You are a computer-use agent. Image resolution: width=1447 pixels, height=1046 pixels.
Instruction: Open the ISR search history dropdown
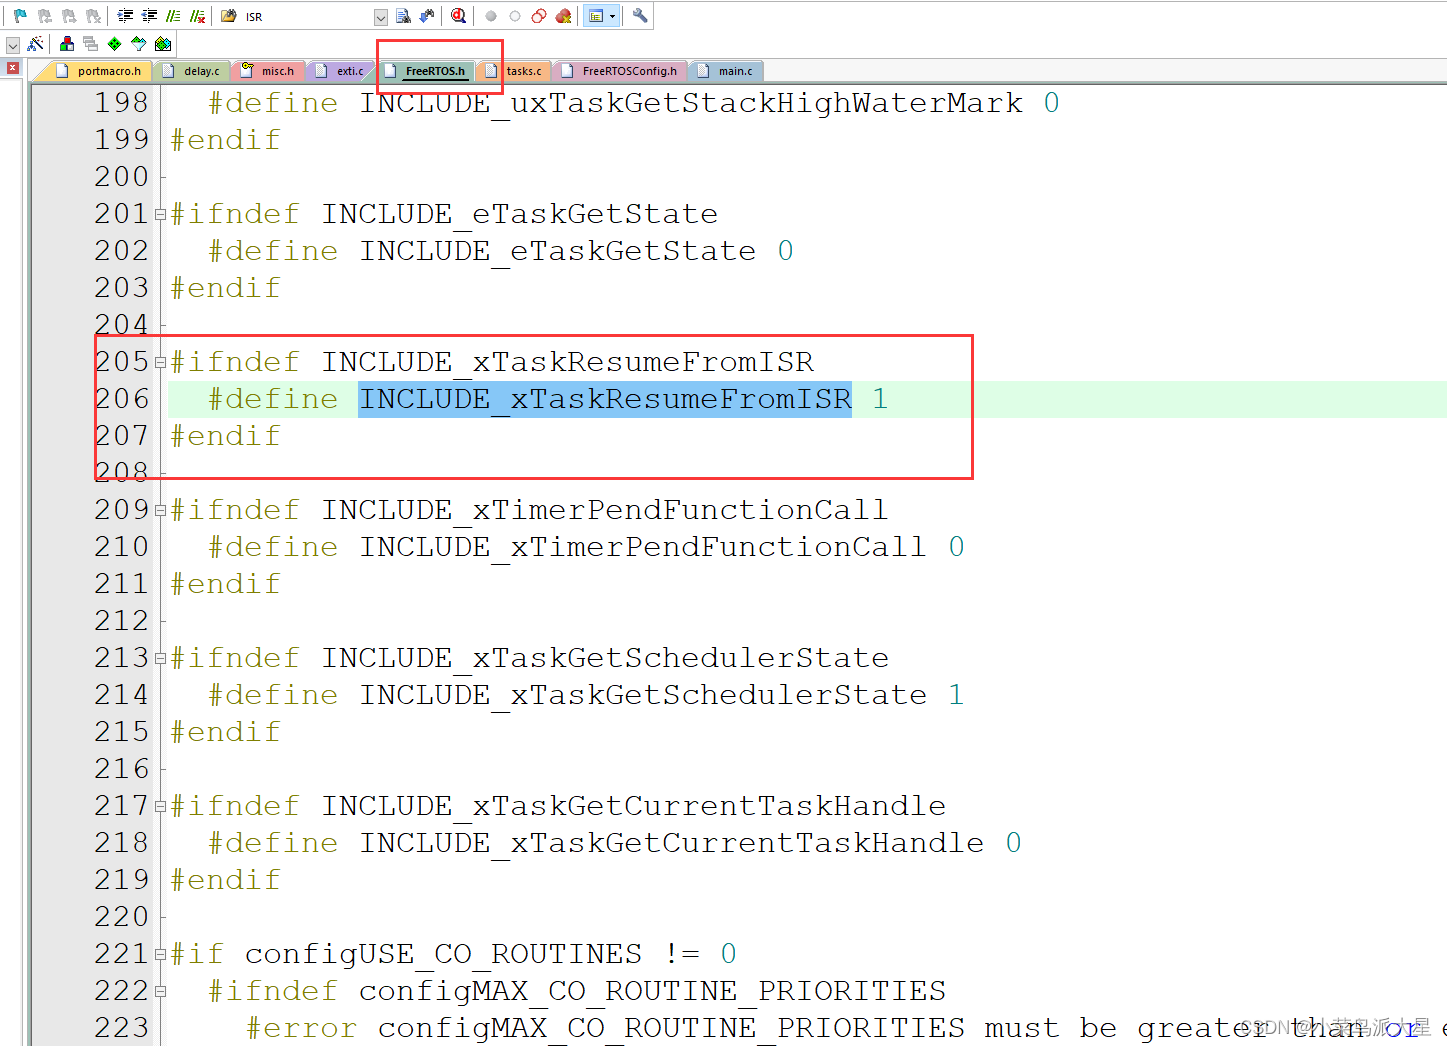[379, 15]
